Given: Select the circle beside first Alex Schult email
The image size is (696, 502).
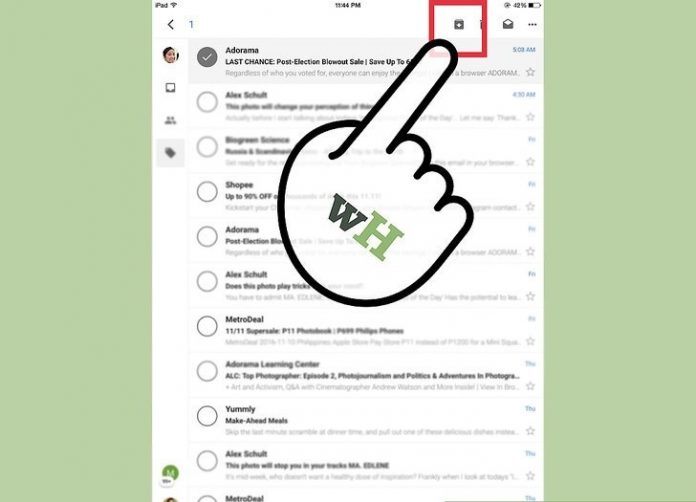Looking at the screenshot, I should 207,102.
